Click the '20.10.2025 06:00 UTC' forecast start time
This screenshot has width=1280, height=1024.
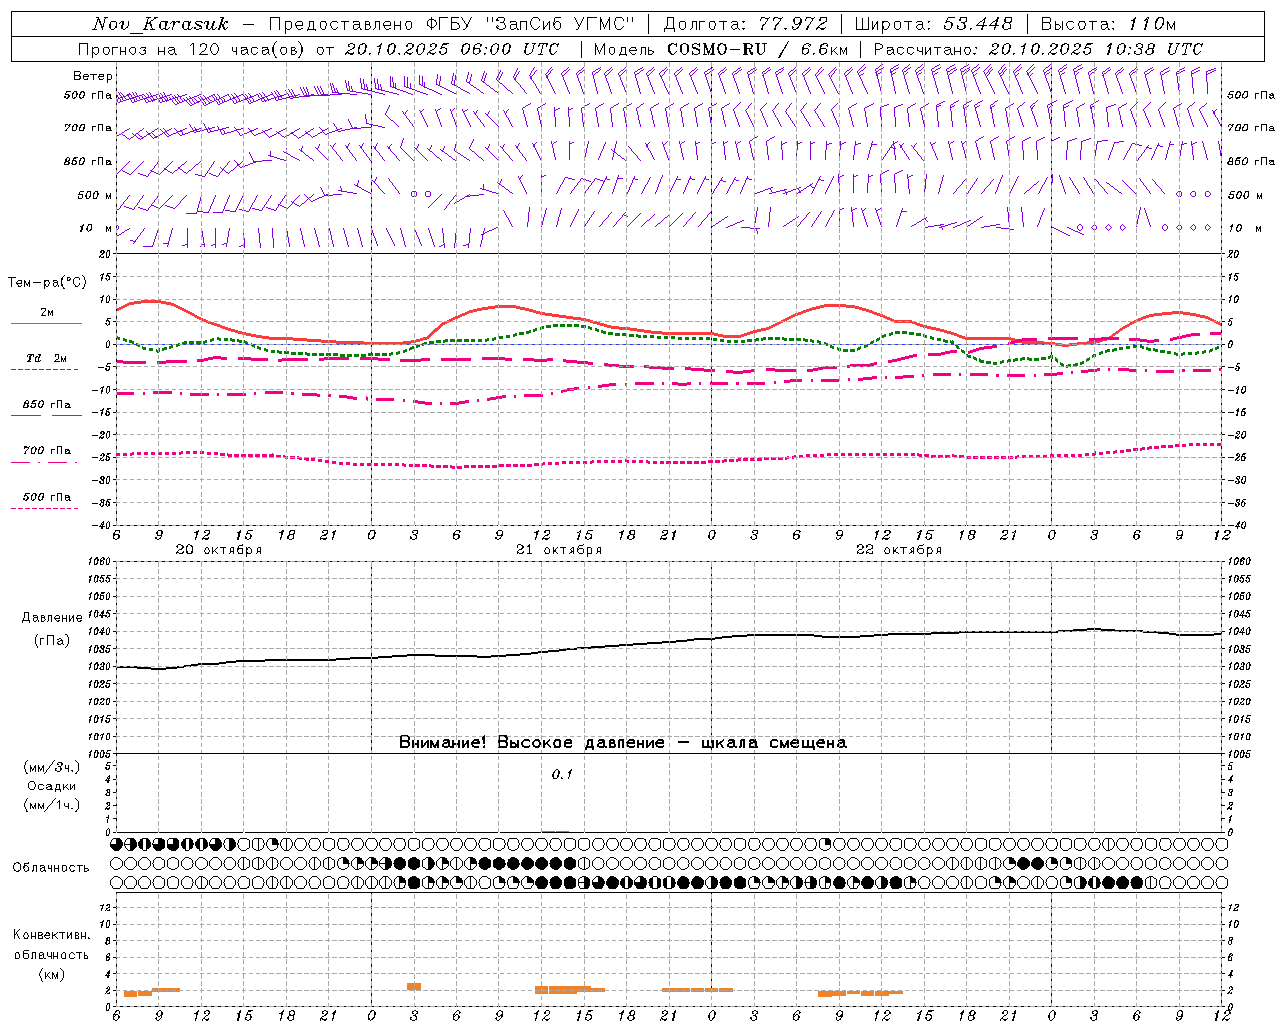pyautogui.click(x=452, y=49)
